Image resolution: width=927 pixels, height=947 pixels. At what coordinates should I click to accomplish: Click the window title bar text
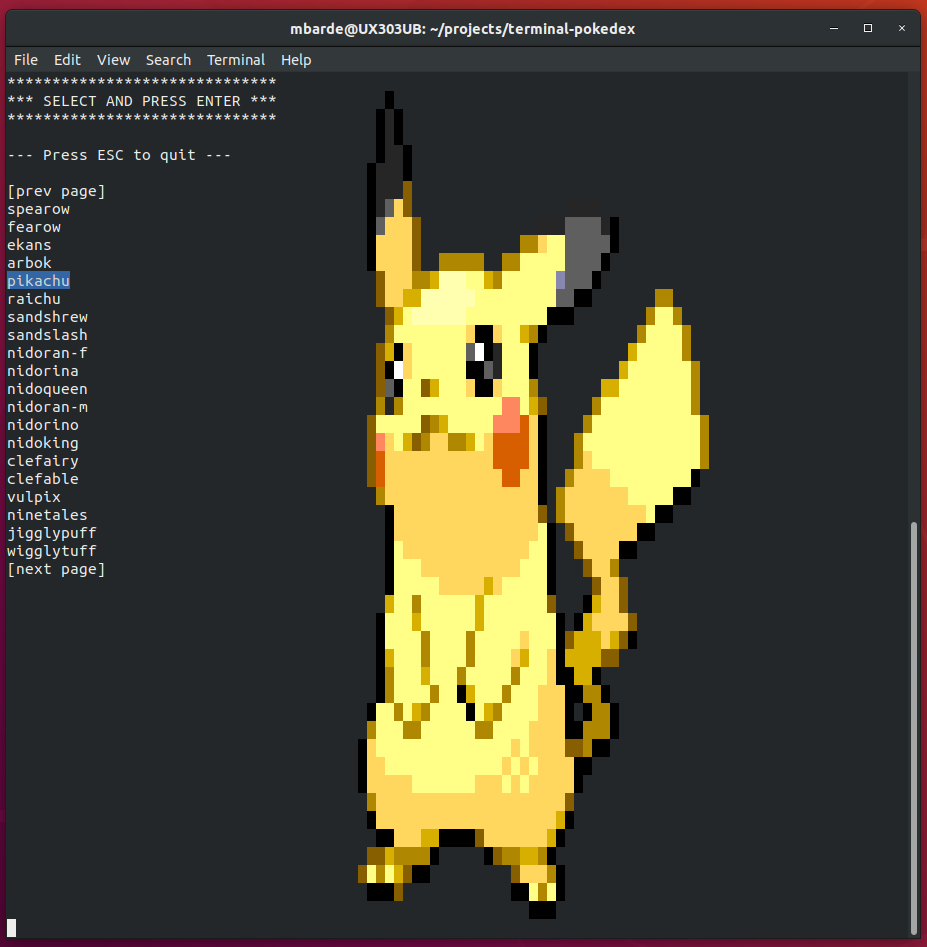[463, 29]
